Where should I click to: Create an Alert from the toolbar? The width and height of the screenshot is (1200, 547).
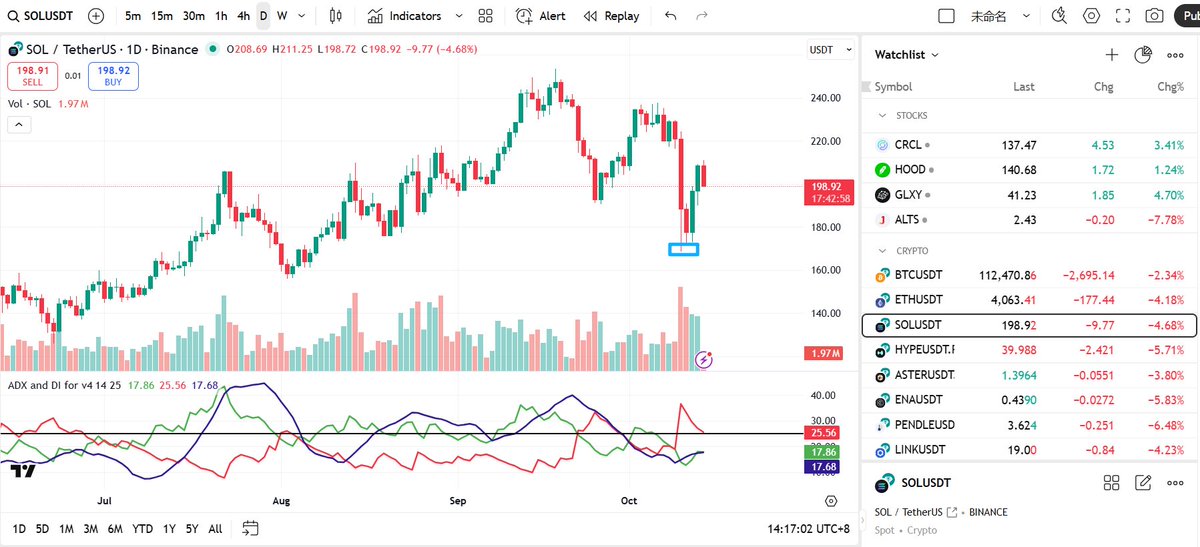pyautogui.click(x=541, y=16)
